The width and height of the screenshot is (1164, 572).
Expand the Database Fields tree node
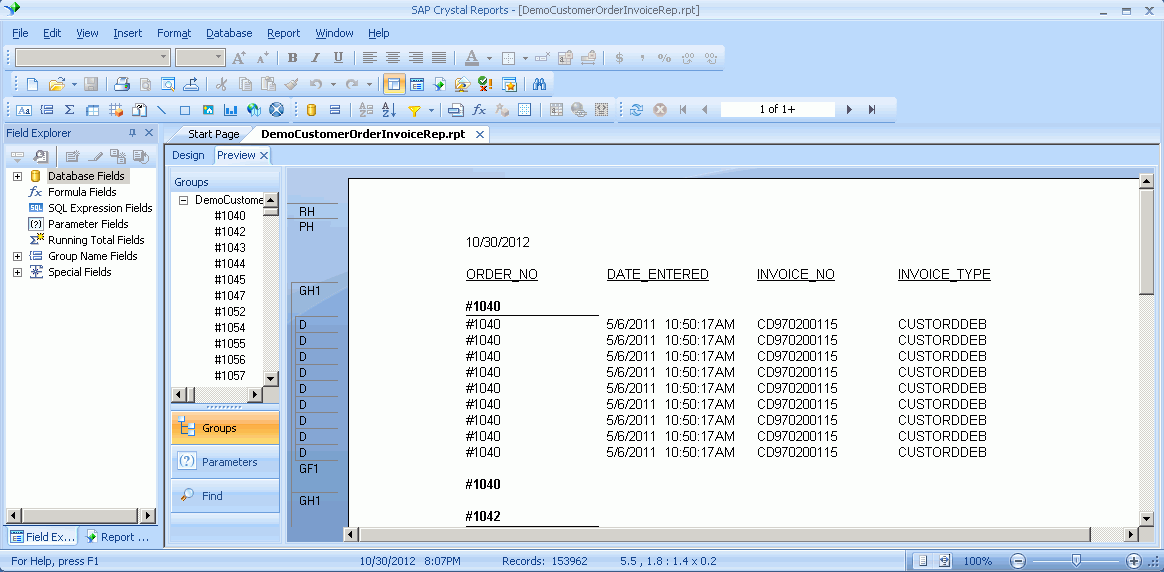pyautogui.click(x=17, y=176)
